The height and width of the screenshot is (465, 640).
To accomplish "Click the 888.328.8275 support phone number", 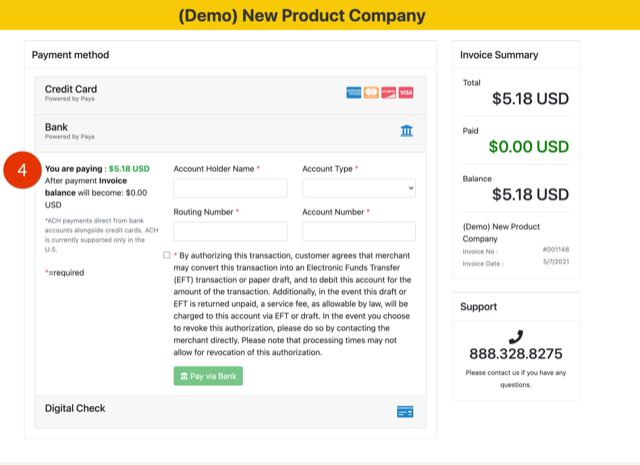I will point(515,354).
